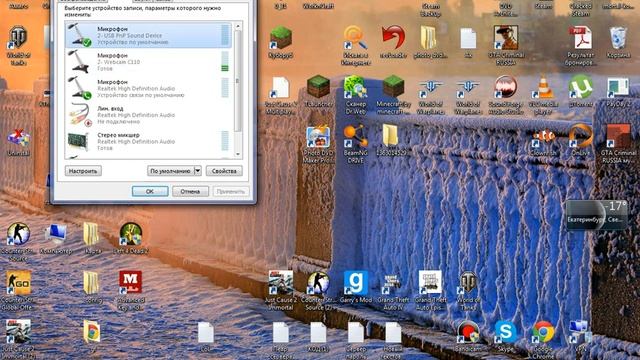Click the Настроить button

tap(83, 171)
